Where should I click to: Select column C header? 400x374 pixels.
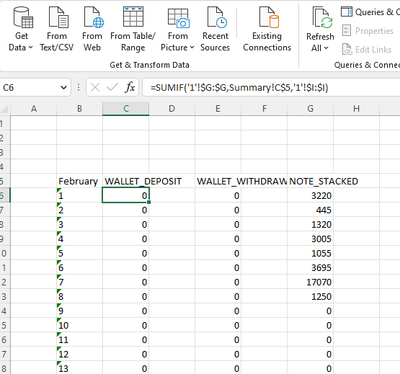pyautogui.click(x=126, y=109)
